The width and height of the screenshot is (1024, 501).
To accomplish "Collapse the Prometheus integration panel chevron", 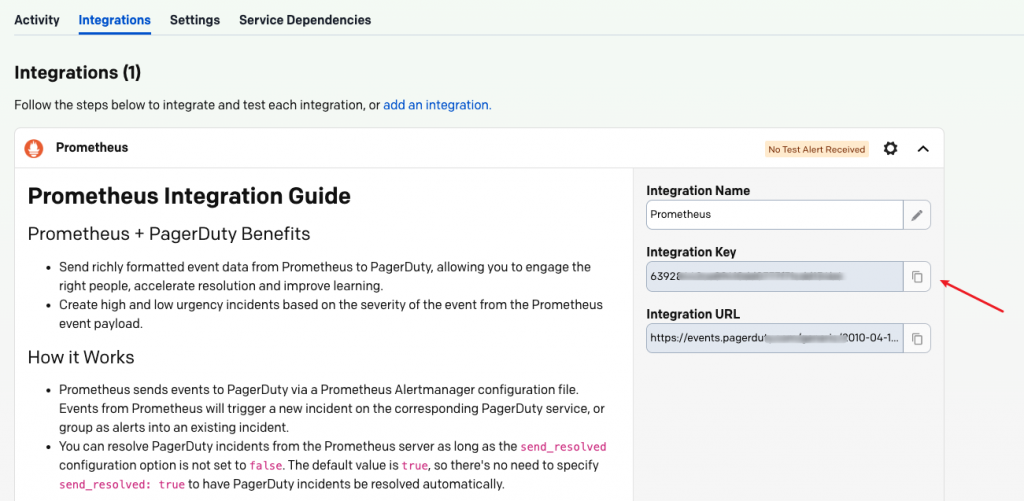I will pos(923,149).
